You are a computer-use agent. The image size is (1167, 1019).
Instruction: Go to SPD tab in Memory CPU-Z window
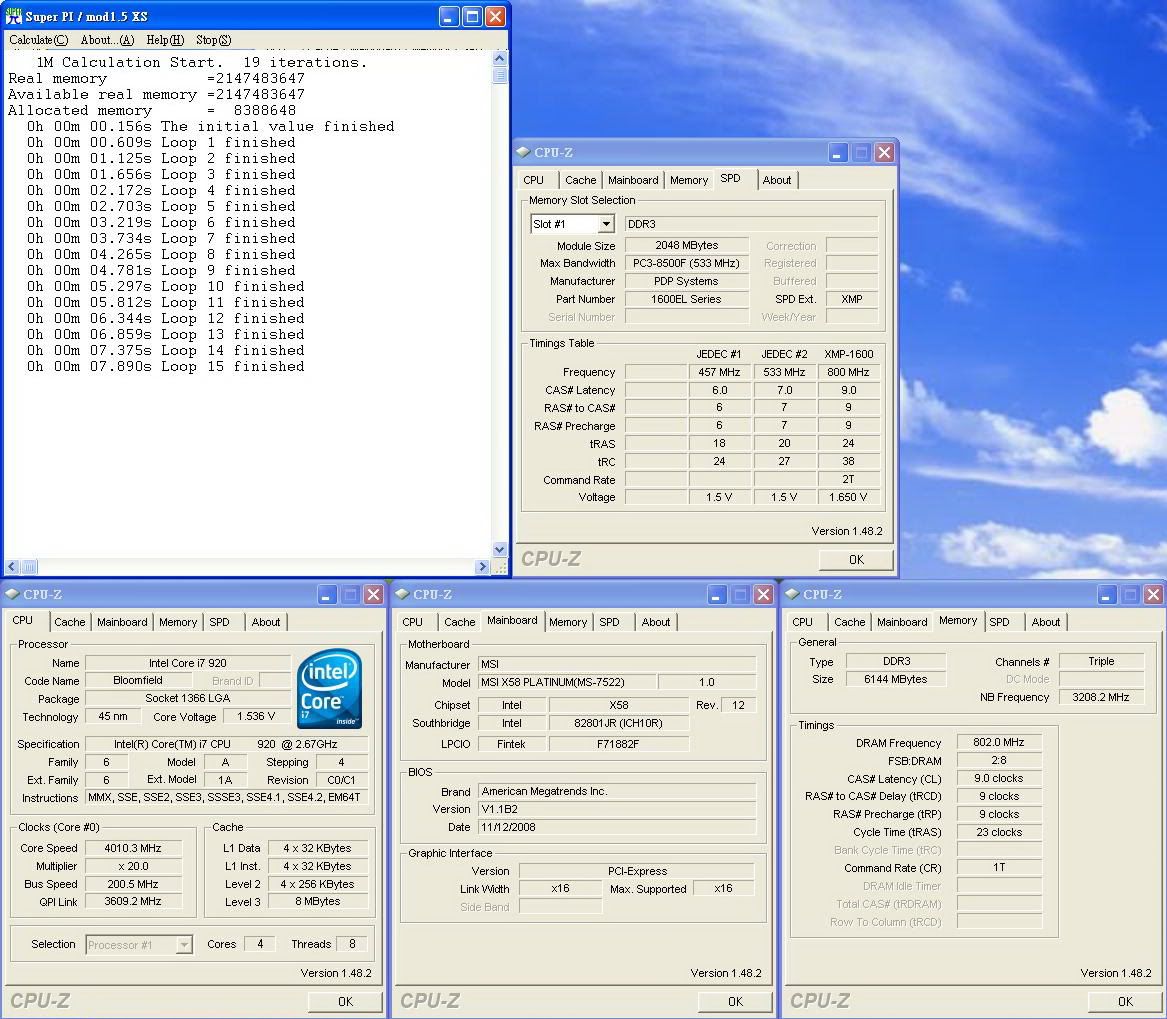(1000, 622)
